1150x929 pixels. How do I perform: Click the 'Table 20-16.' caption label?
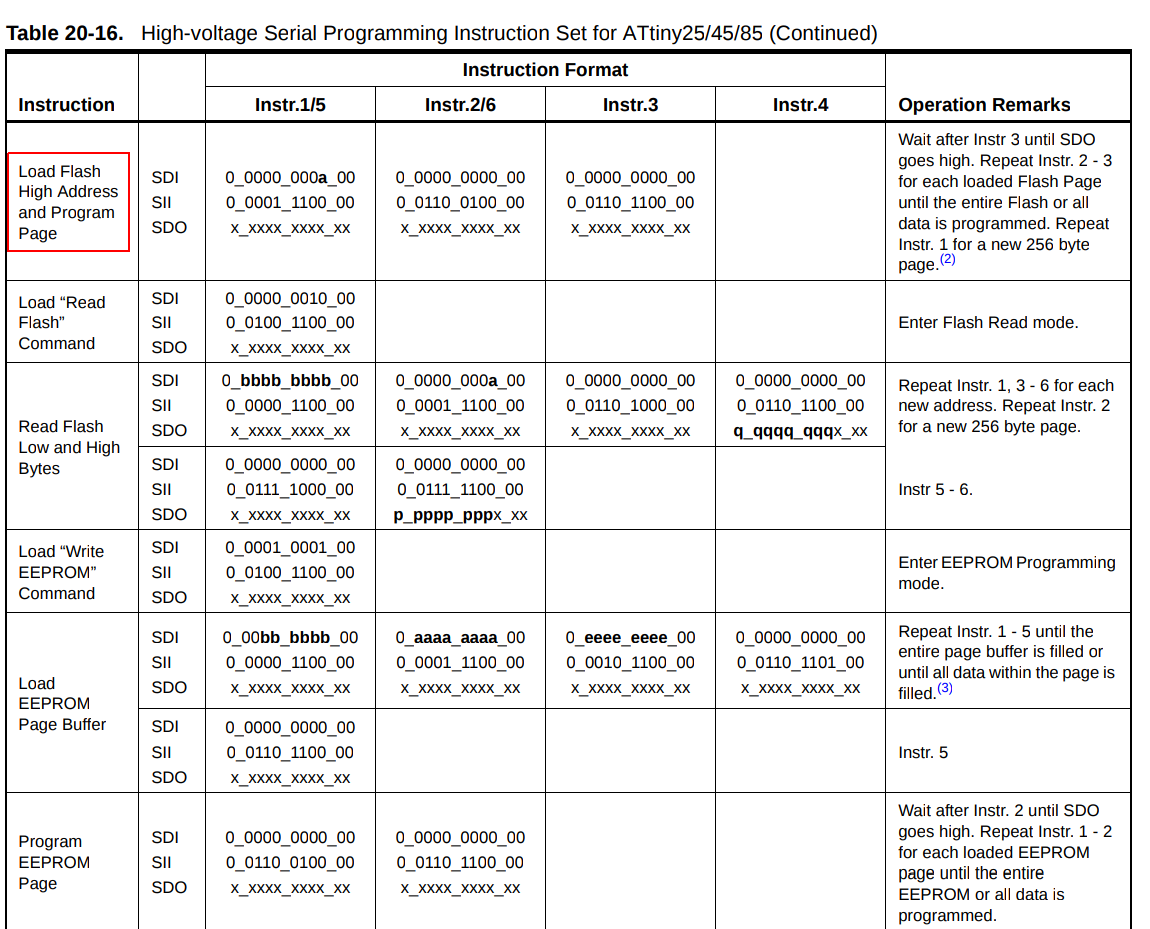pyautogui.click(x=65, y=33)
